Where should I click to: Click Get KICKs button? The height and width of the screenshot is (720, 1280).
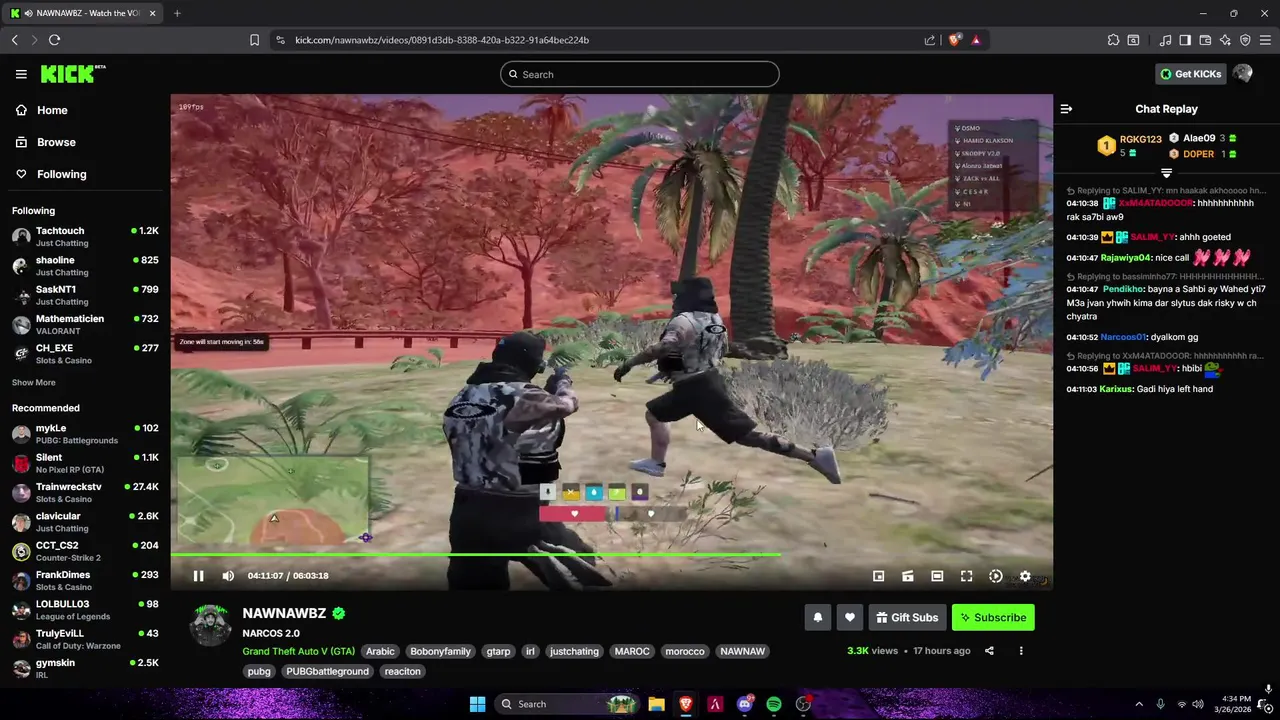(1191, 74)
